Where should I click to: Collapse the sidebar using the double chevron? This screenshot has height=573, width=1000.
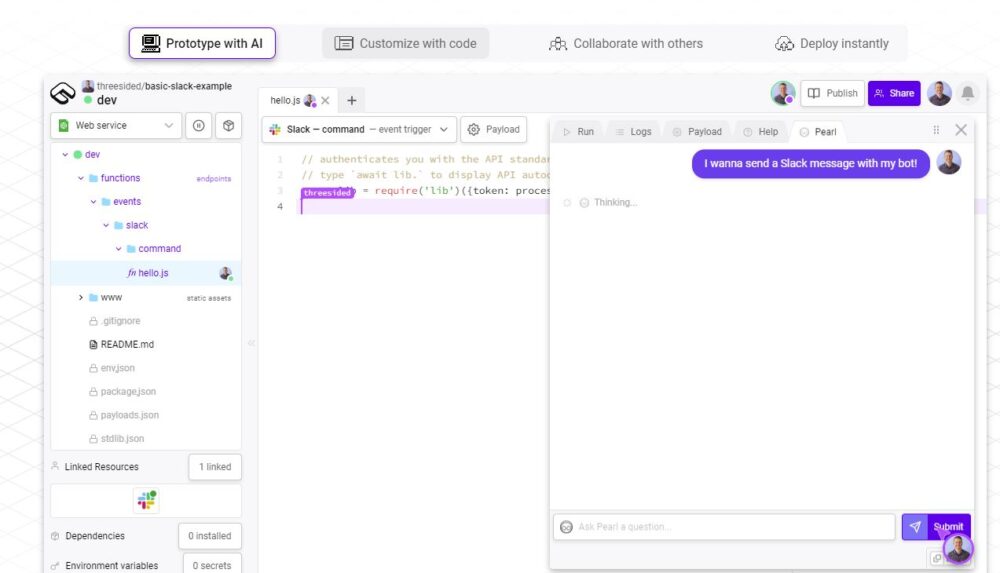pos(251,343)
